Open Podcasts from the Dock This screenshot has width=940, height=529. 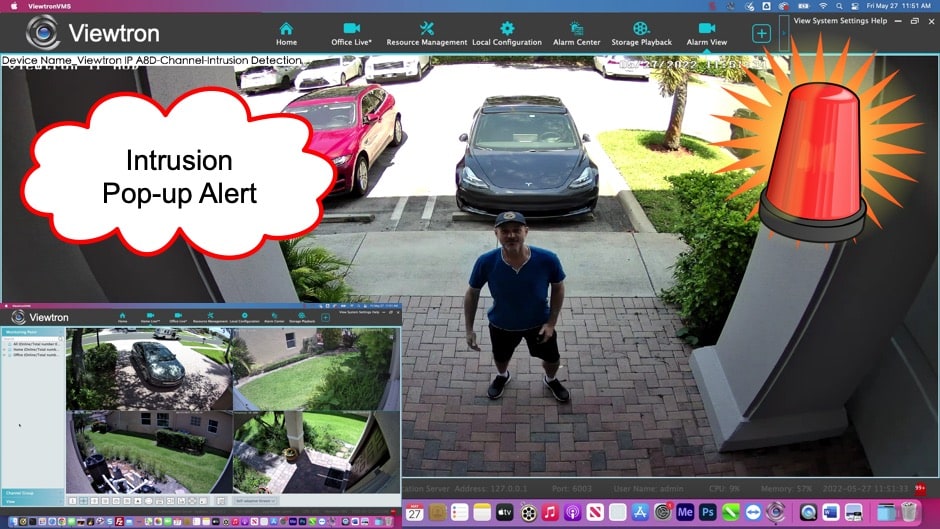tap(573, 512)
